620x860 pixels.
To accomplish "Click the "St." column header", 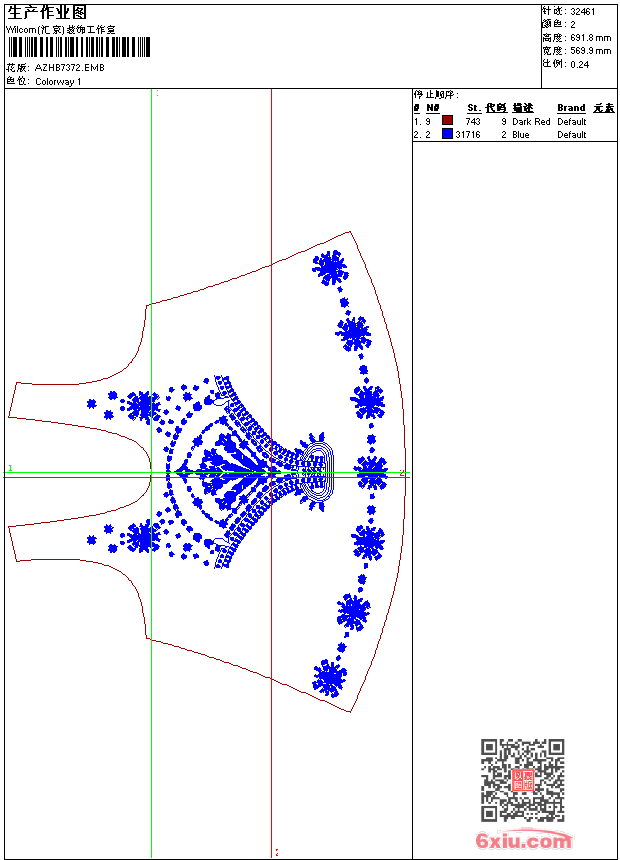I will point(474,108).
